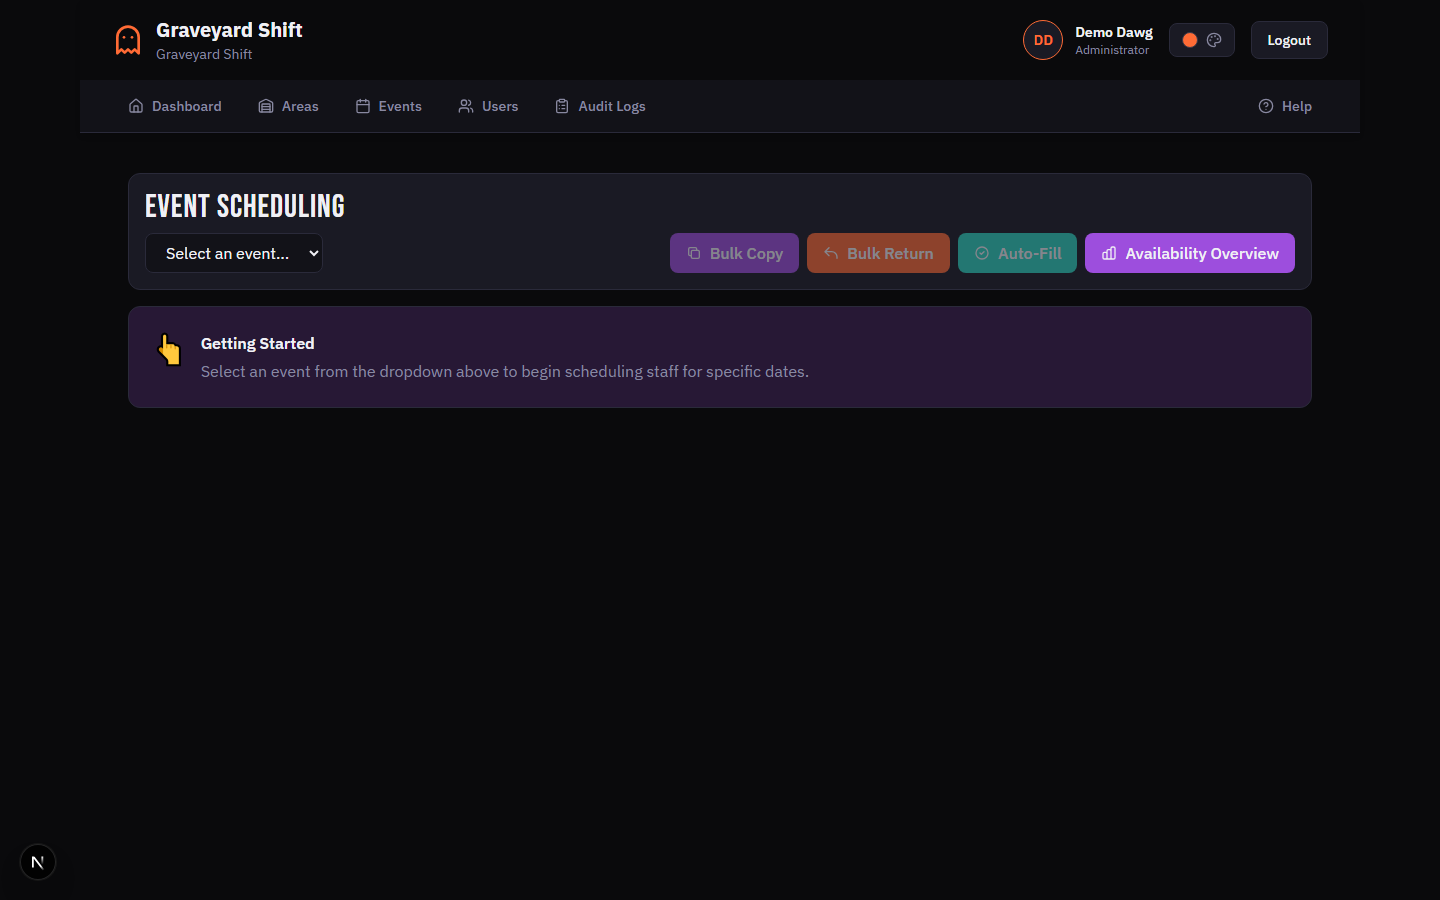Click the Bulk Return button
Image resolution: width=1440 pixels, height=900 pixels.
pos(878,253)
